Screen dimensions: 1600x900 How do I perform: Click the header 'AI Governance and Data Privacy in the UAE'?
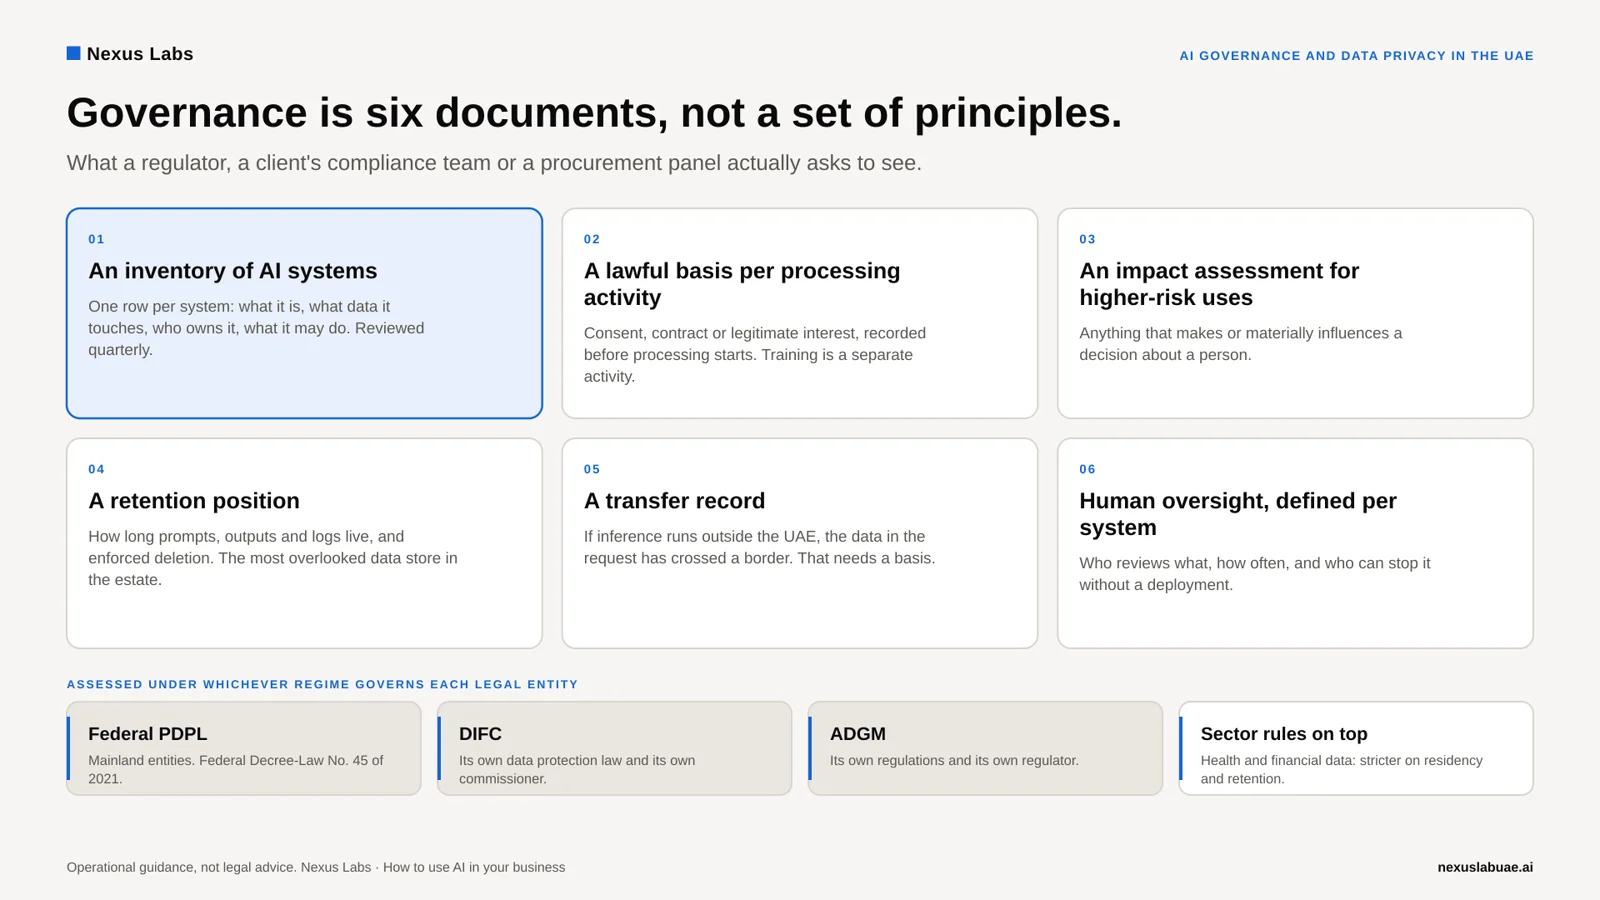(1356, 56)
